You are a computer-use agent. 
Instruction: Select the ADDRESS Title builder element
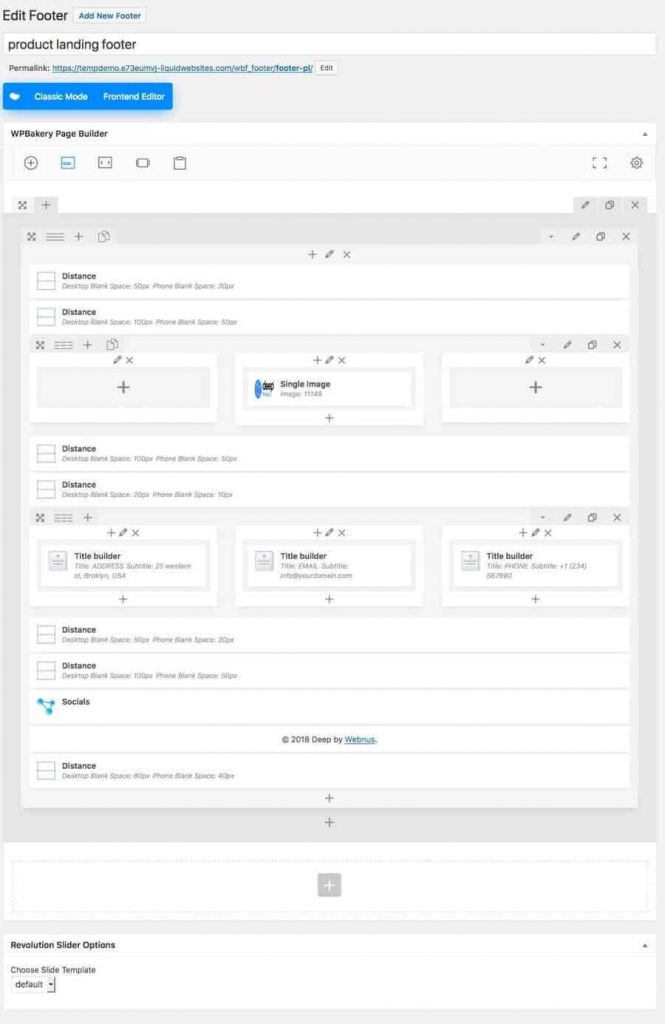tap(123, 565)
